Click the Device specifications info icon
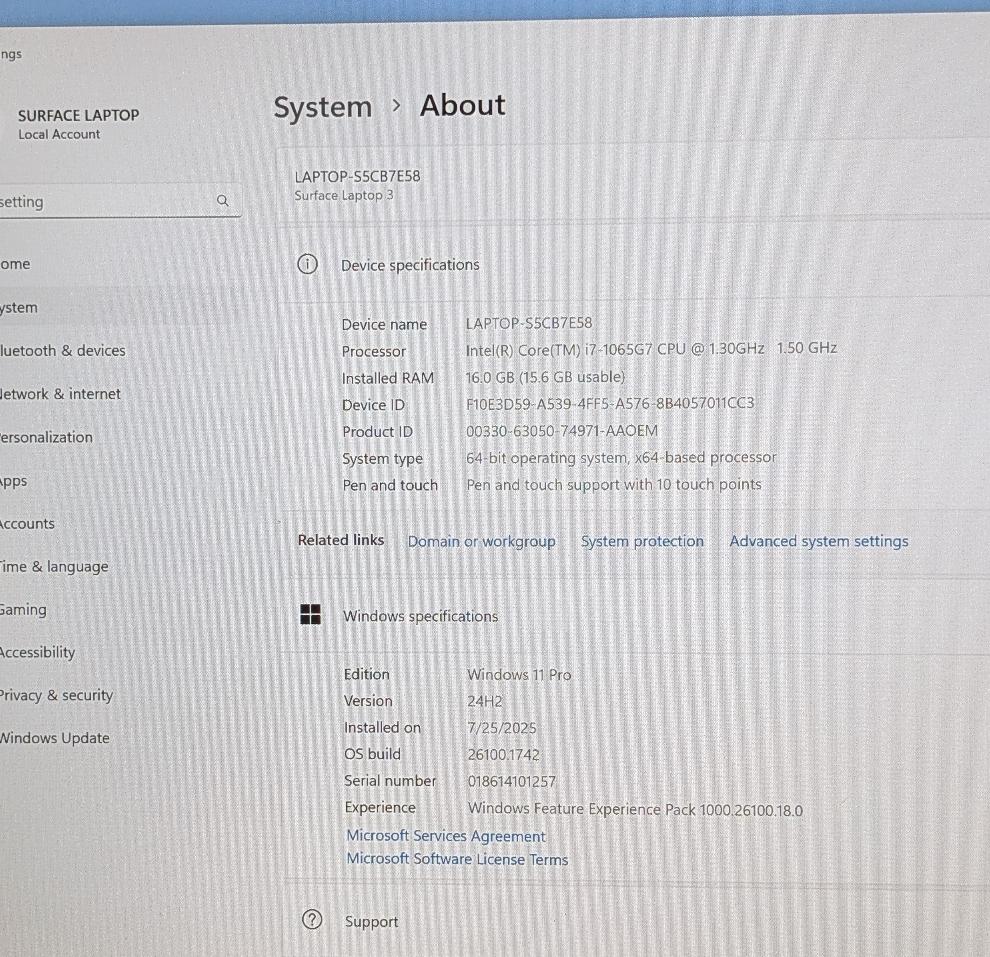 point(307,264)
